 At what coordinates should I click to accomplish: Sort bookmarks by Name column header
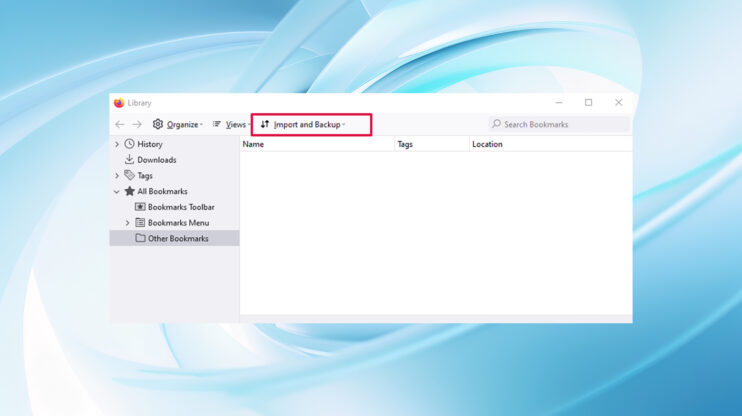315,144
